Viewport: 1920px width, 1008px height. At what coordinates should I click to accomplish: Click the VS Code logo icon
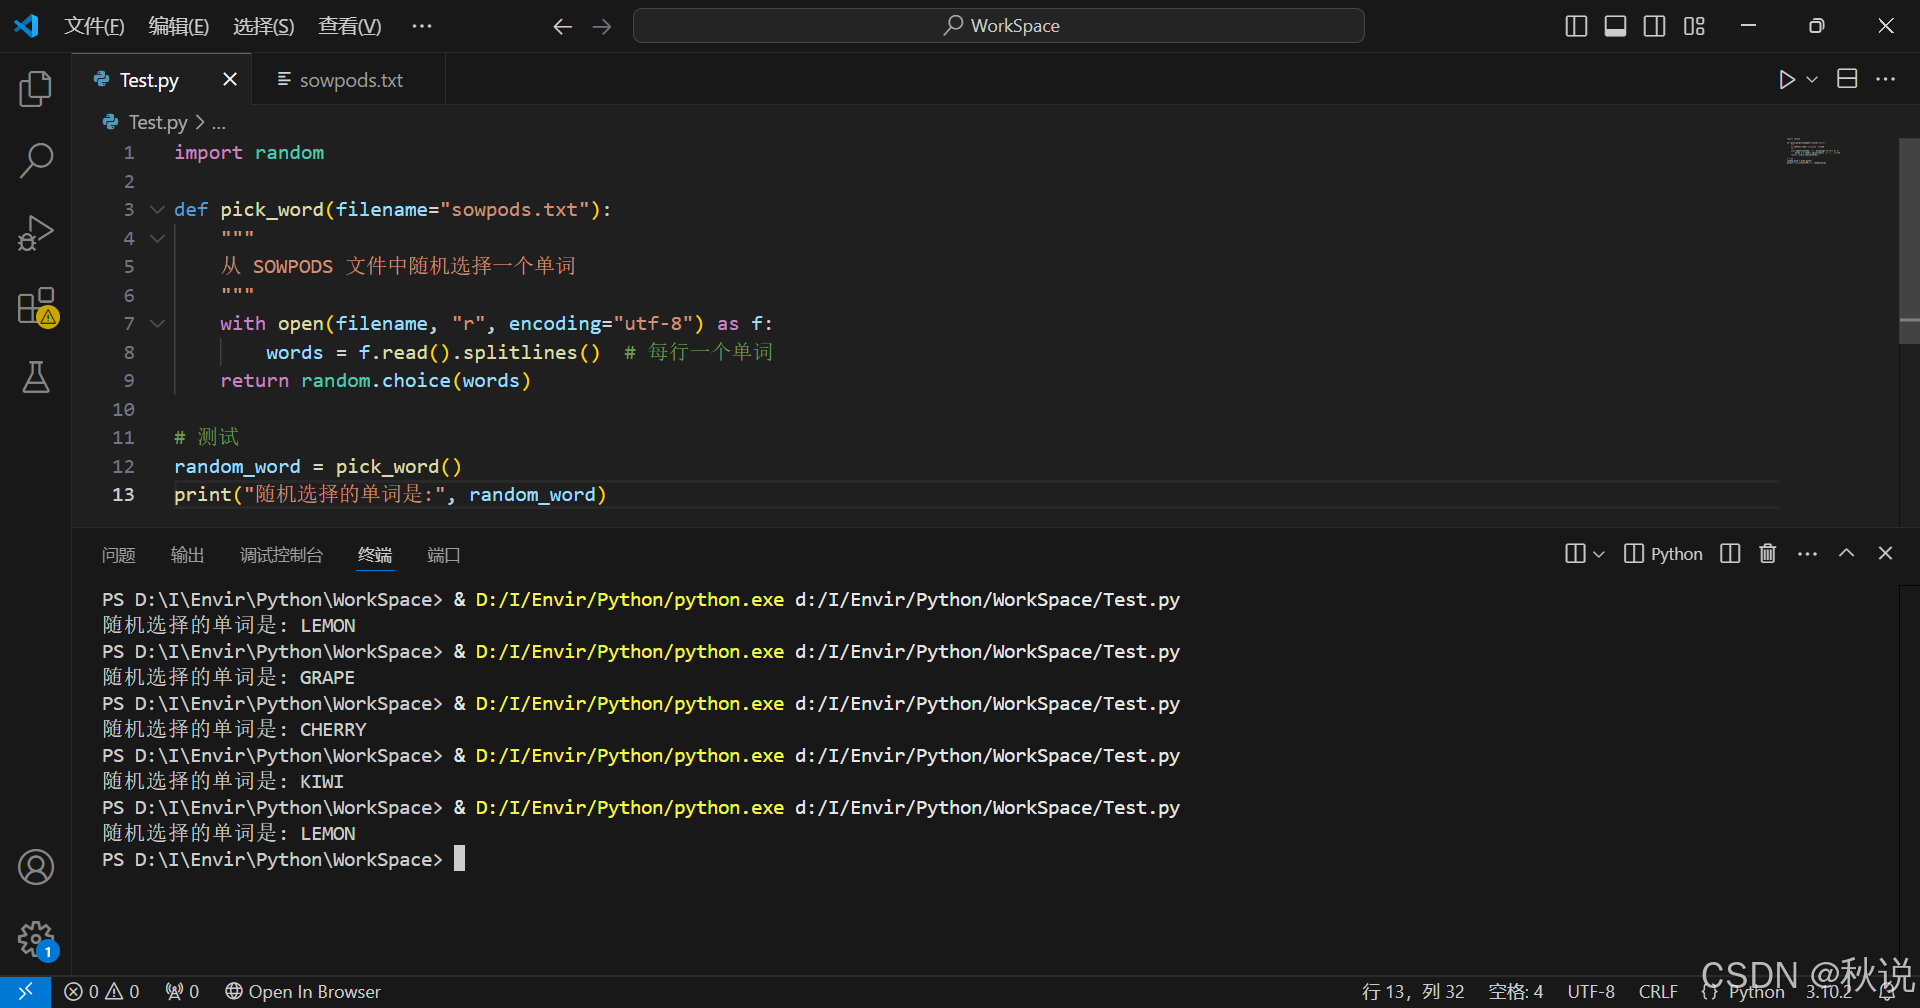pos(26,26)
